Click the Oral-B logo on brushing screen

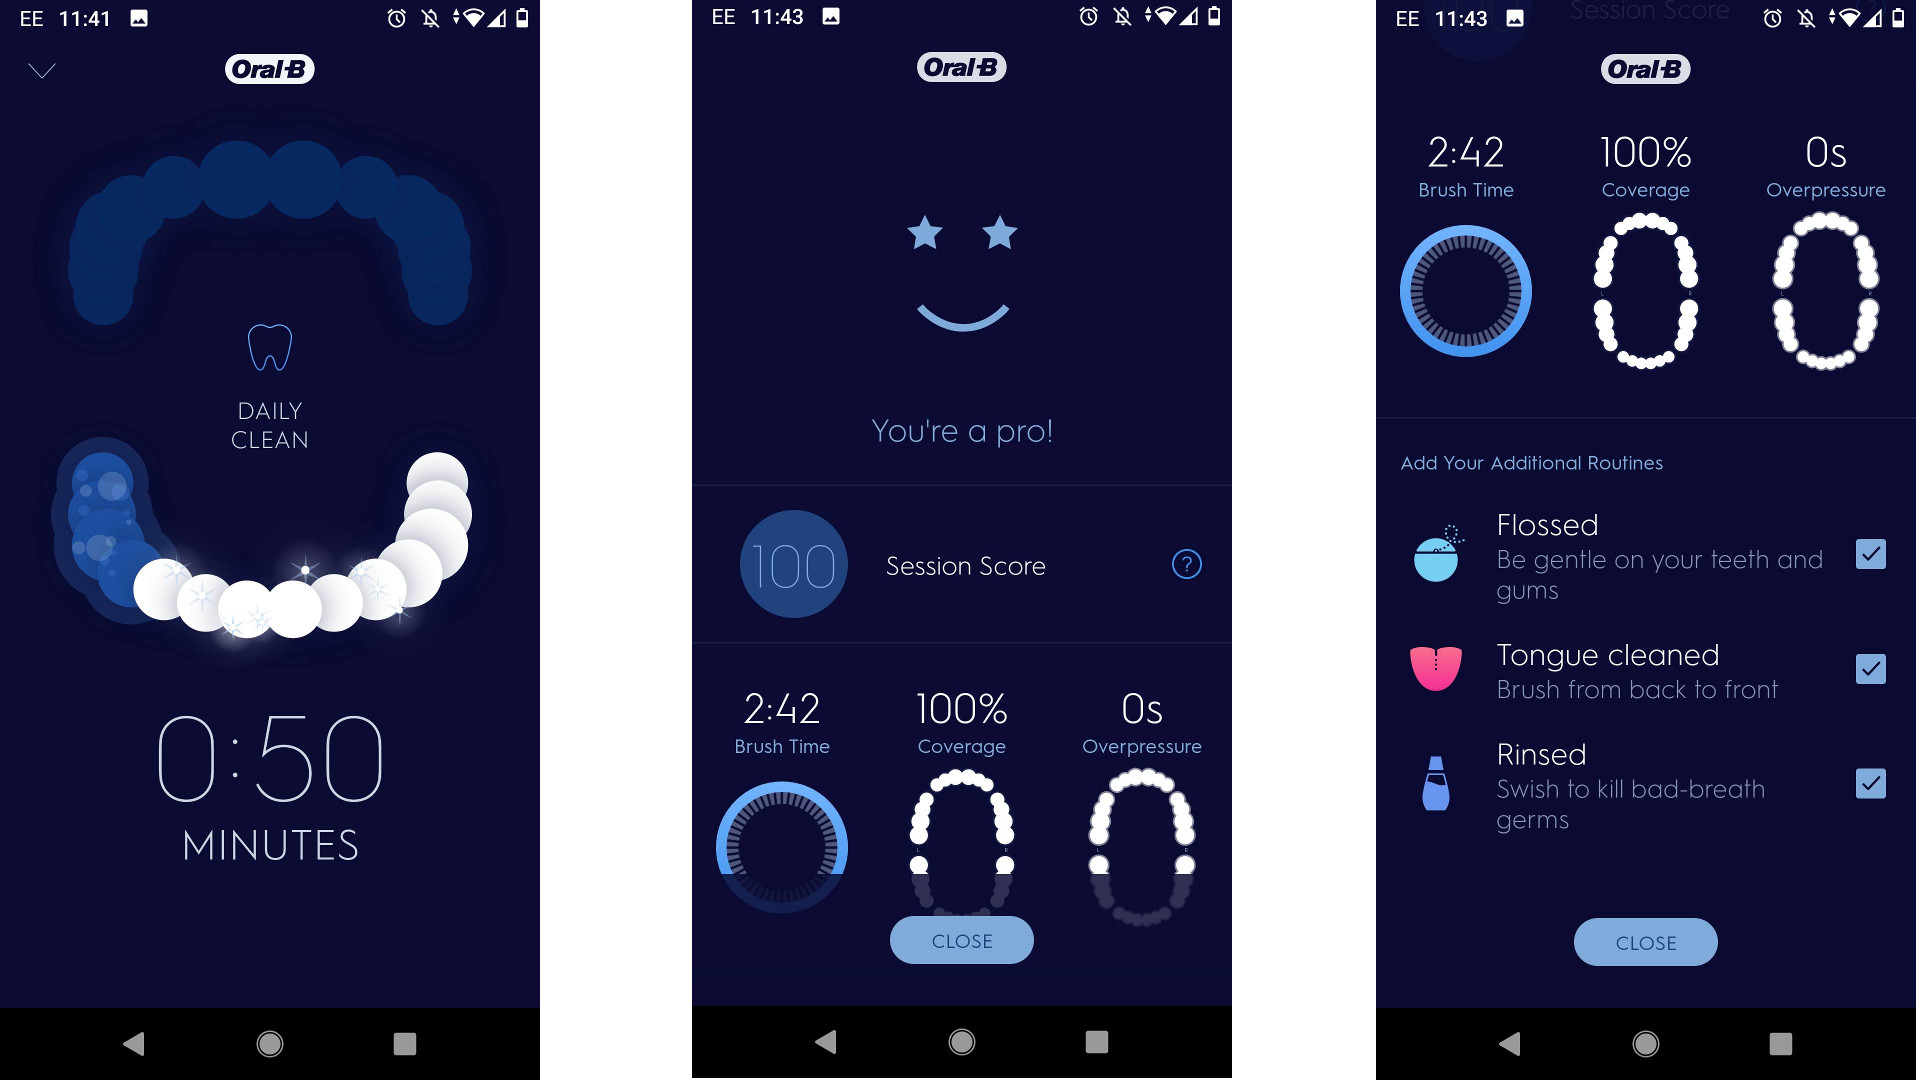[268, 69]
